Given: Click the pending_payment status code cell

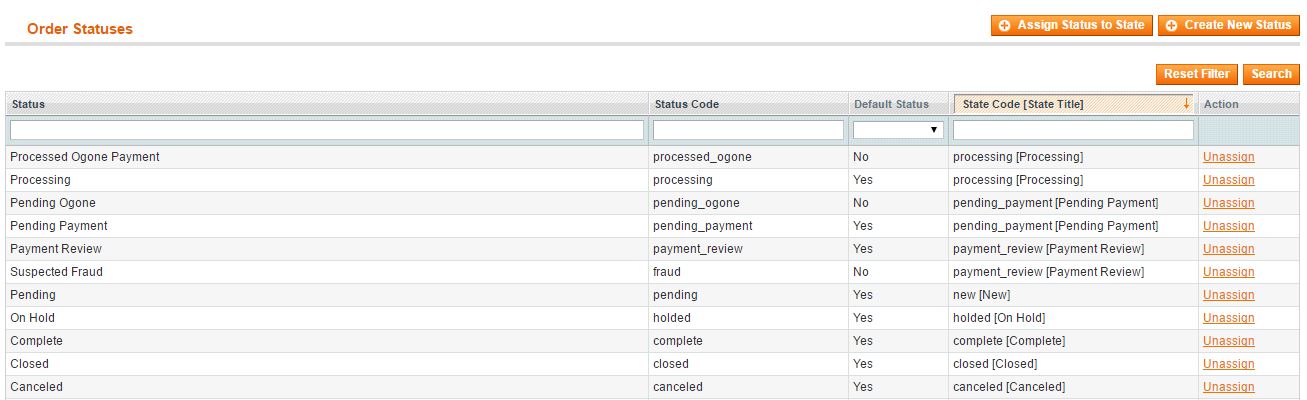Looking at the screenshot, I should pos(748,226).
